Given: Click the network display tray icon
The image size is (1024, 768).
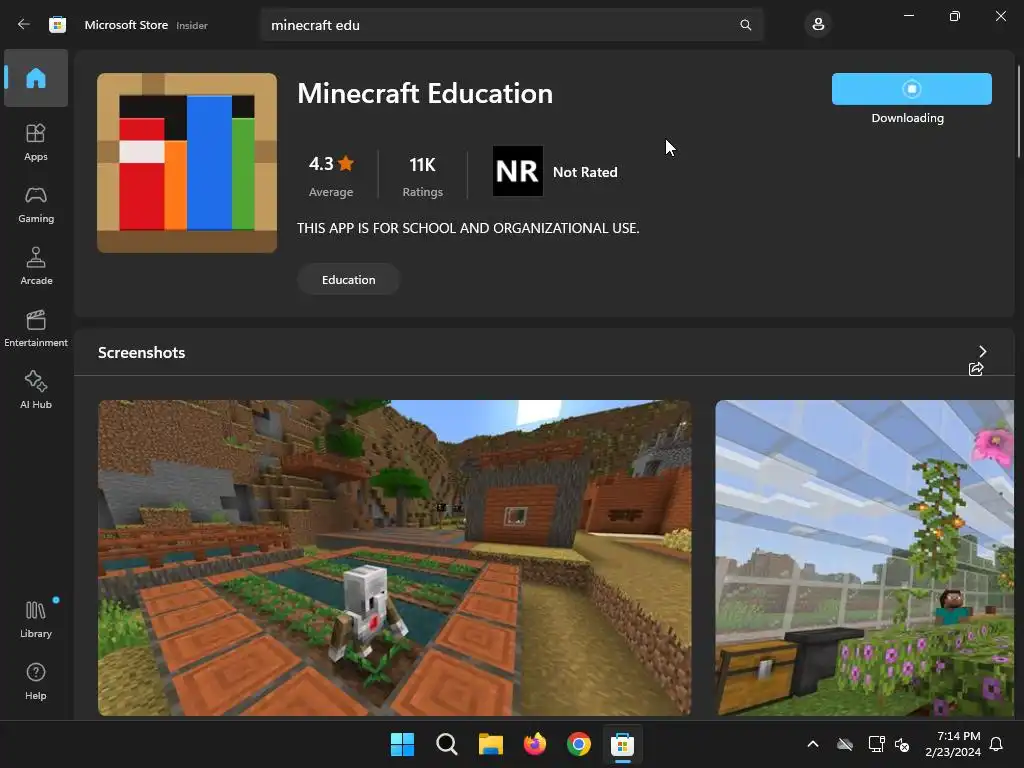Looking at the screenshot, I should pyautogui.click(x=876, y=744).
